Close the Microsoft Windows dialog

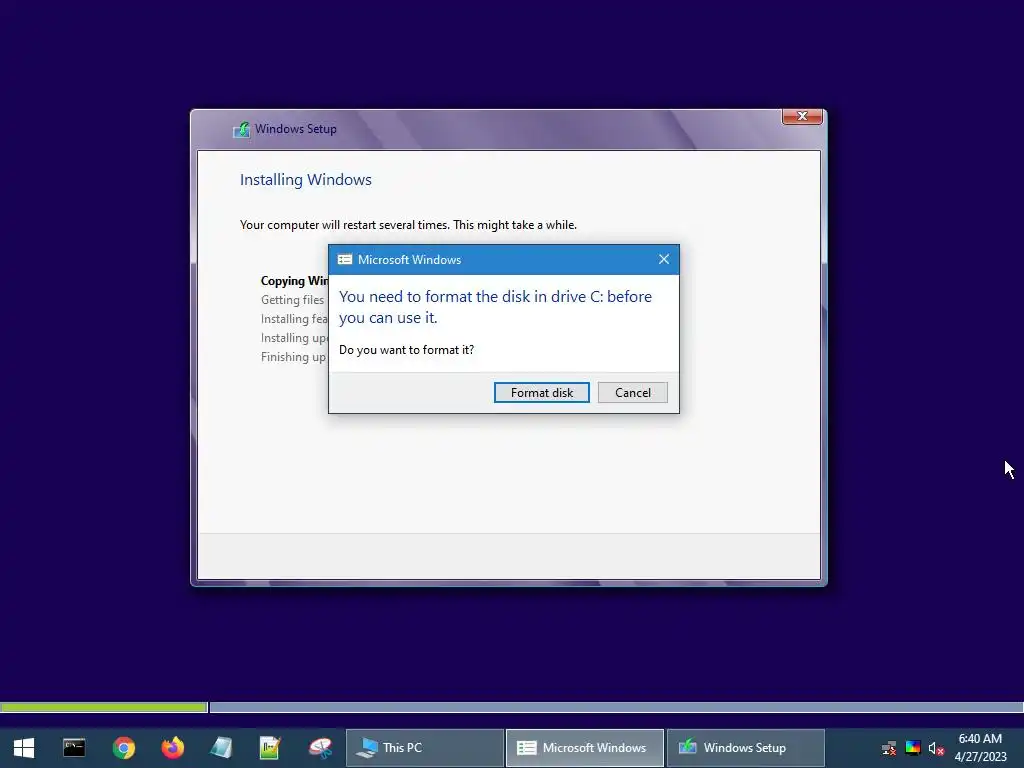(664, 259)
